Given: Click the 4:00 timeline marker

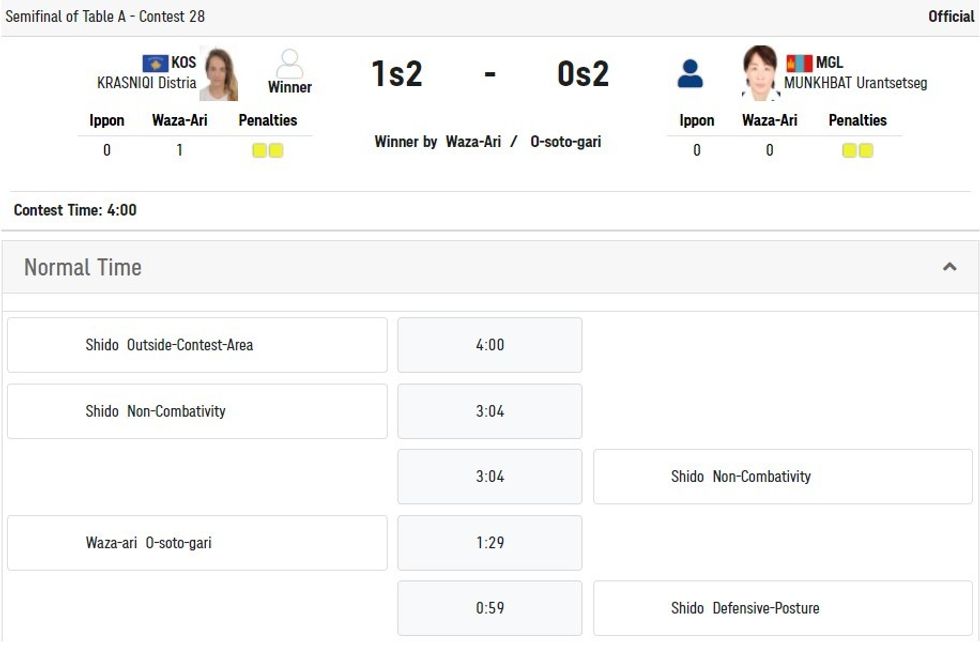Looking at the screenshot, I should coord(490,345).
